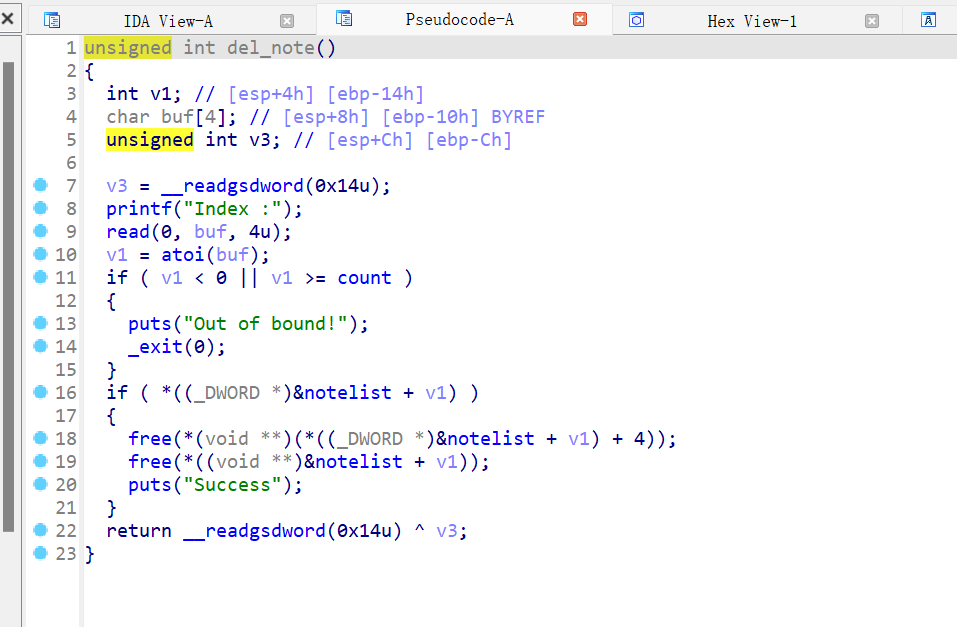
Task: Click puts call on line 20
Action: point(150,485)
